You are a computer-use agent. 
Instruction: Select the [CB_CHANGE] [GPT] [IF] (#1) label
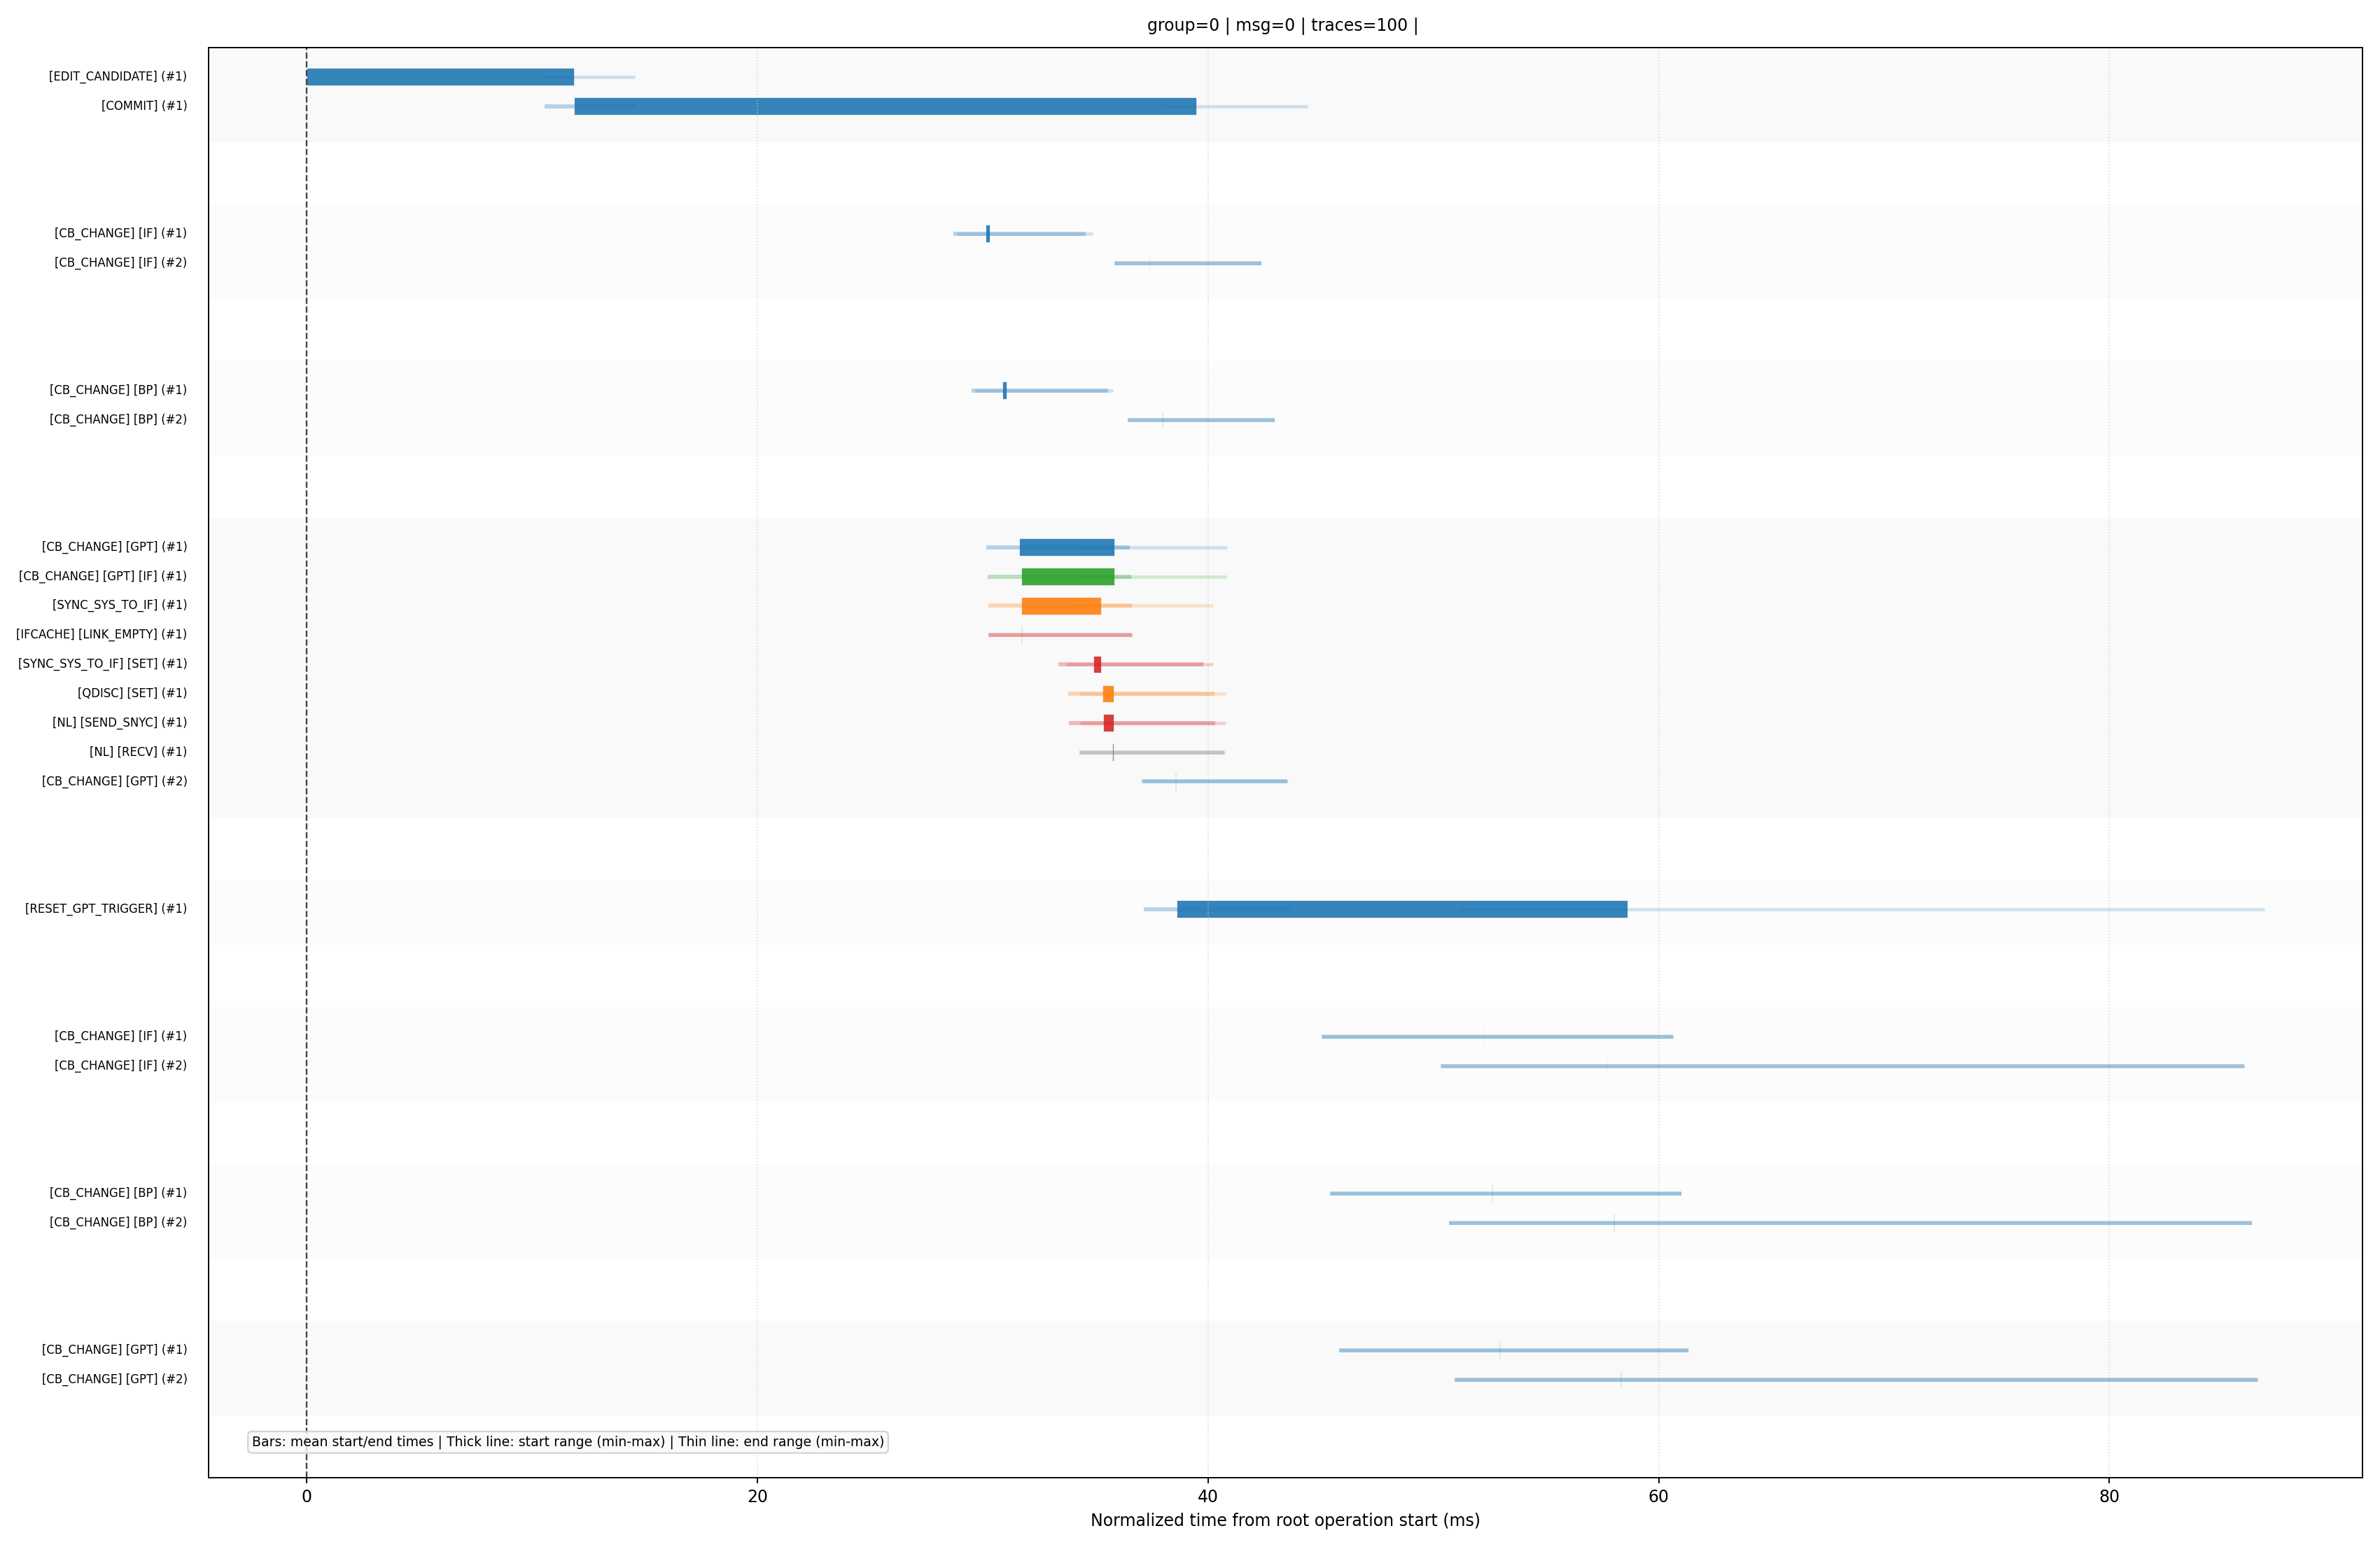102,576
